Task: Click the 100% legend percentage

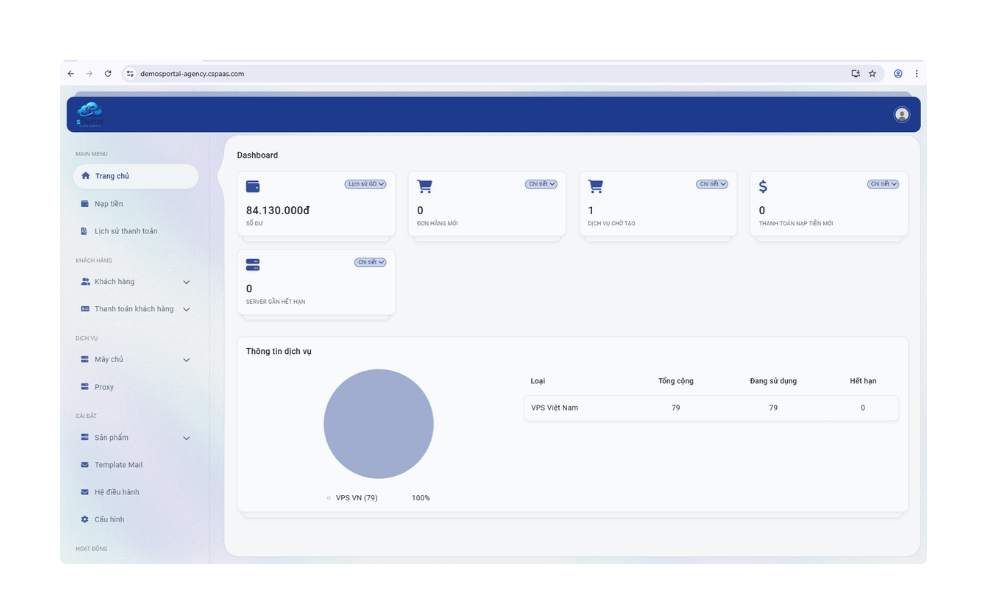Action: (420, 498)
